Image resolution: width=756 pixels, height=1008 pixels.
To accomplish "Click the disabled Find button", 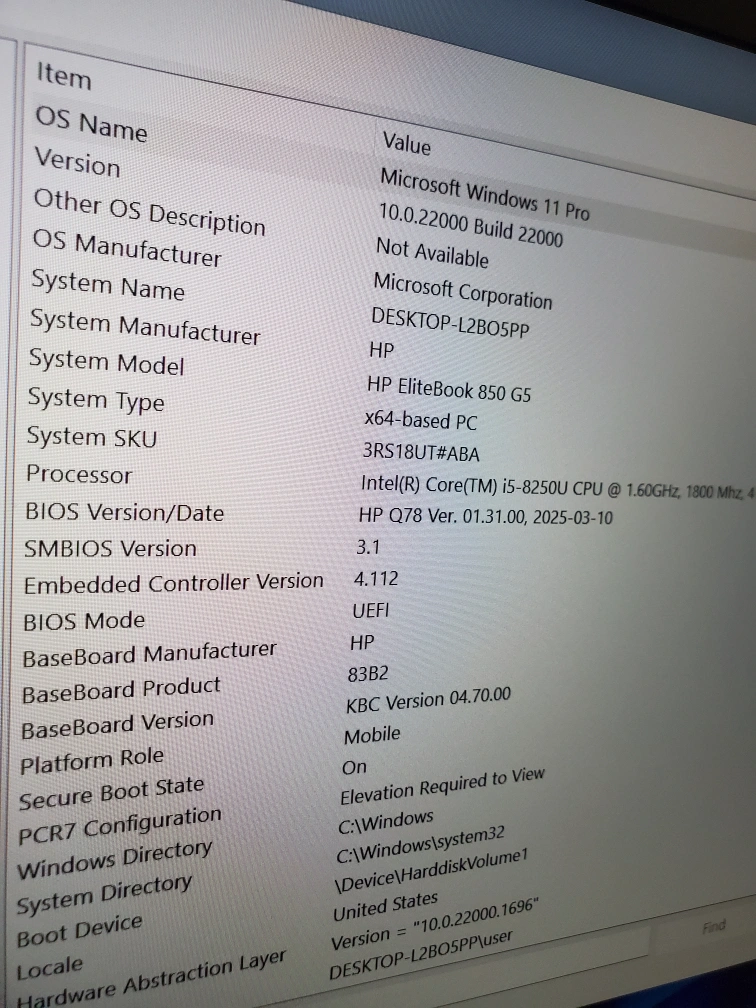I will point(713,927).
